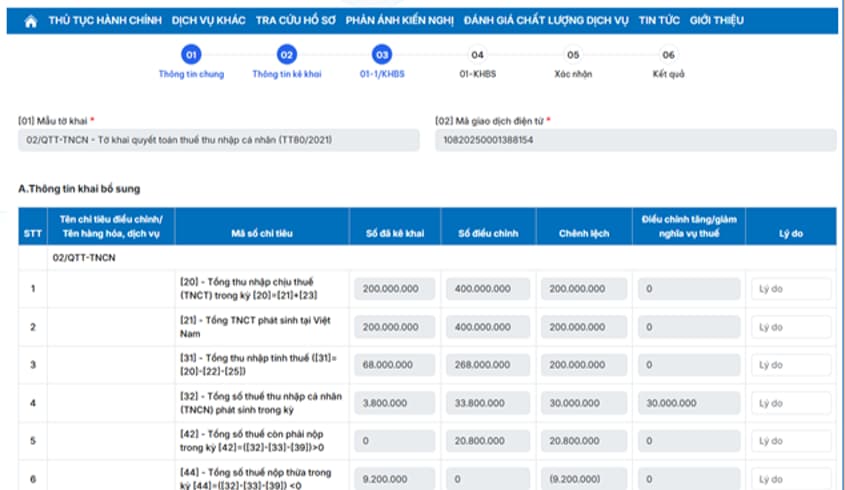Click Chênh lệch field for indicator [42]
This screenshot has width=845, height=490.
click(x=584, y=441)
